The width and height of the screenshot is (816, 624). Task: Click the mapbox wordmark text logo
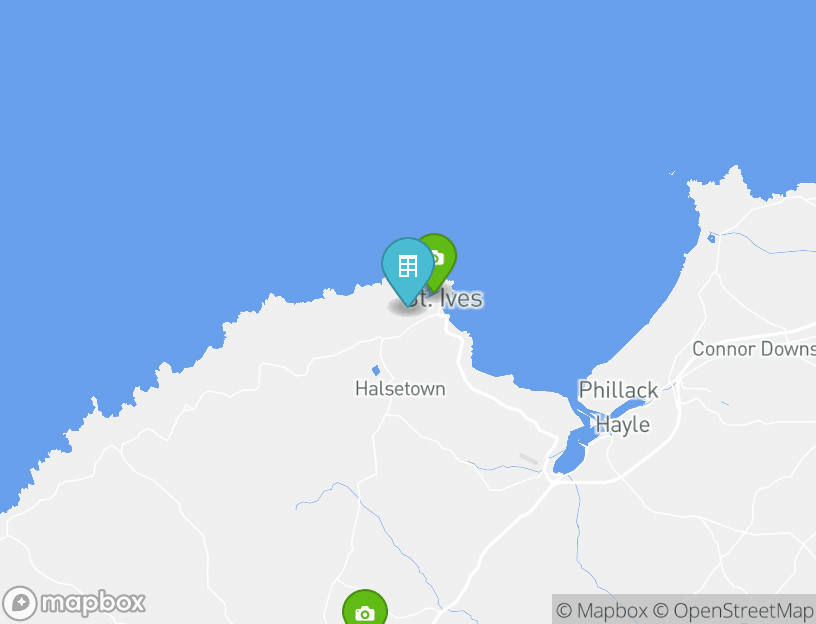click(x=93, y=604)
